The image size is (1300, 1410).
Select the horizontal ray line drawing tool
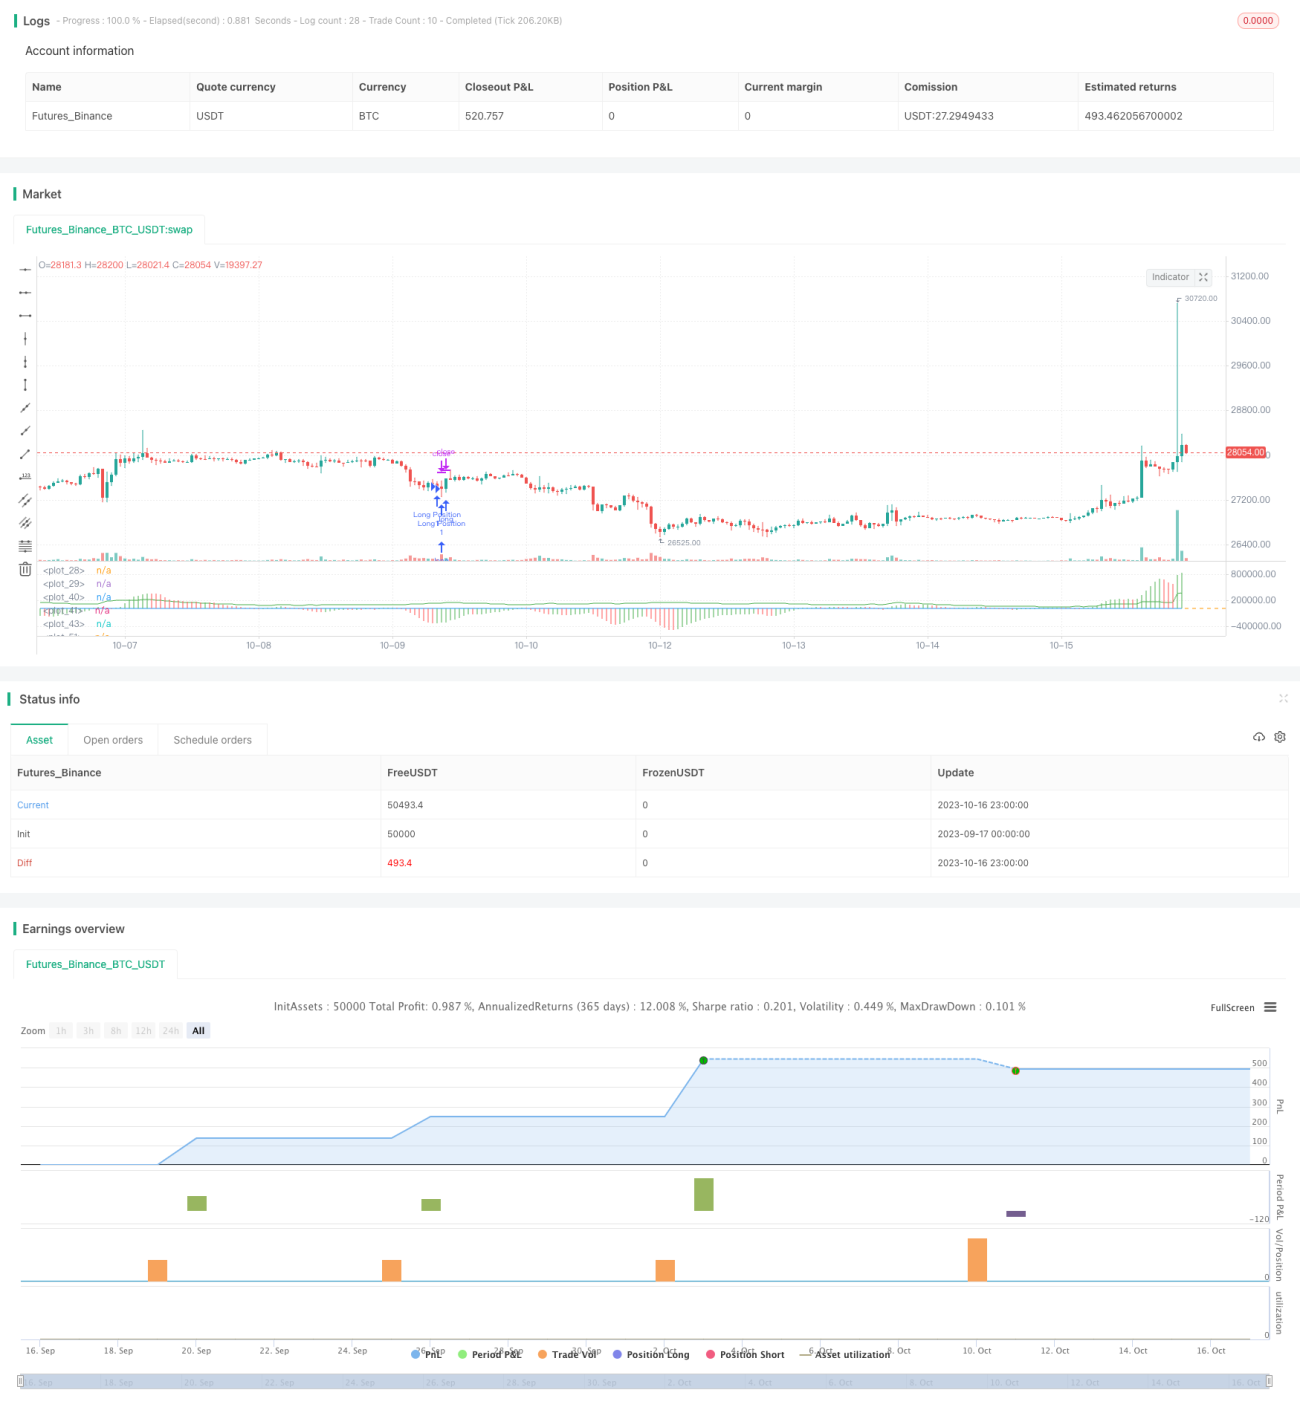click(x=25, y=292)
